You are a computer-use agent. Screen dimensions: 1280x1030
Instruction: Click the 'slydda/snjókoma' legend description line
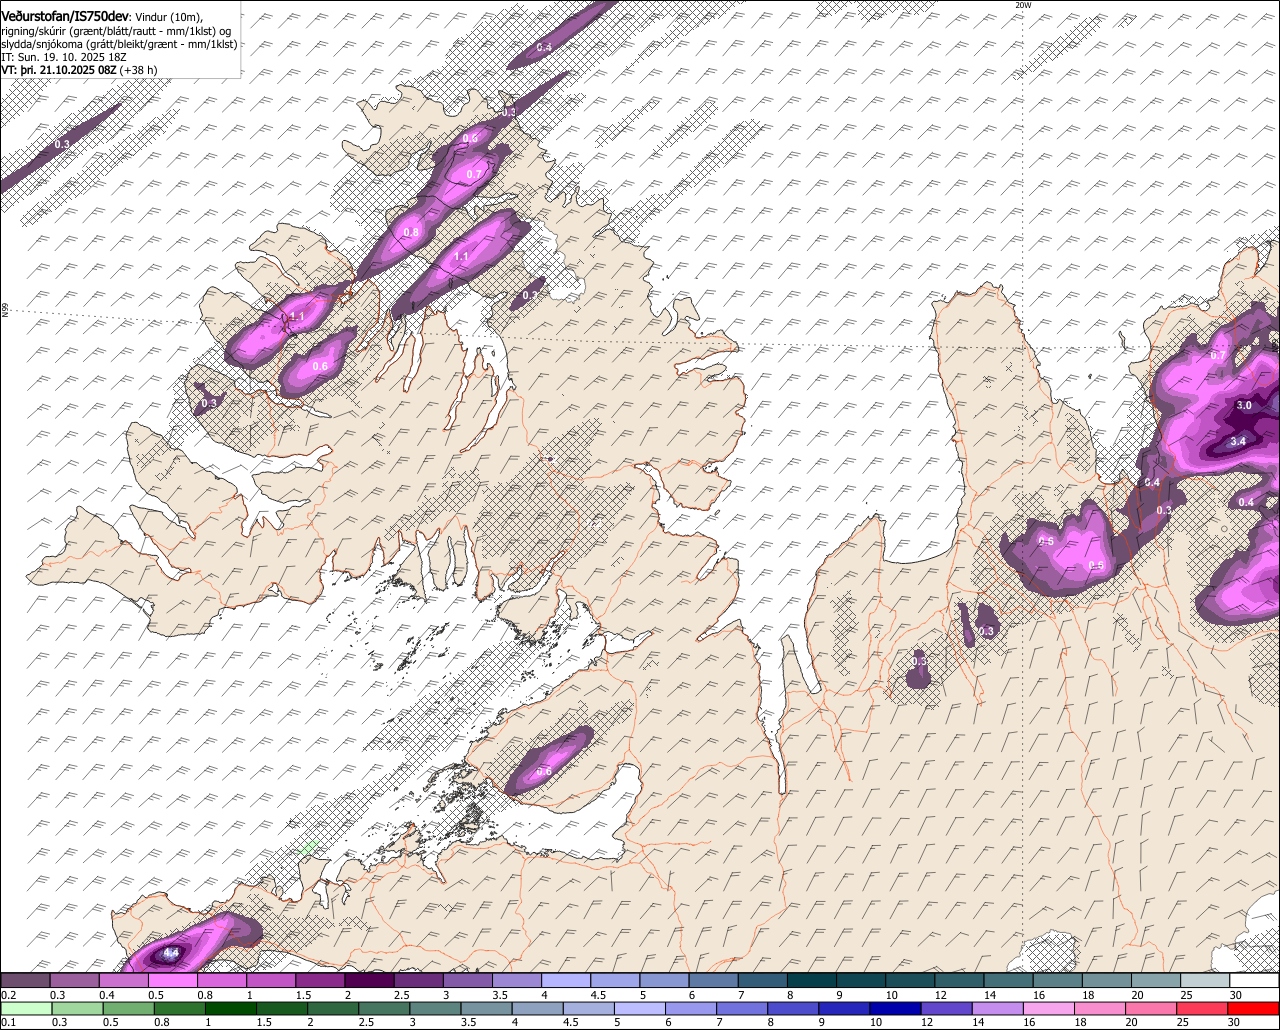point(119,44)
